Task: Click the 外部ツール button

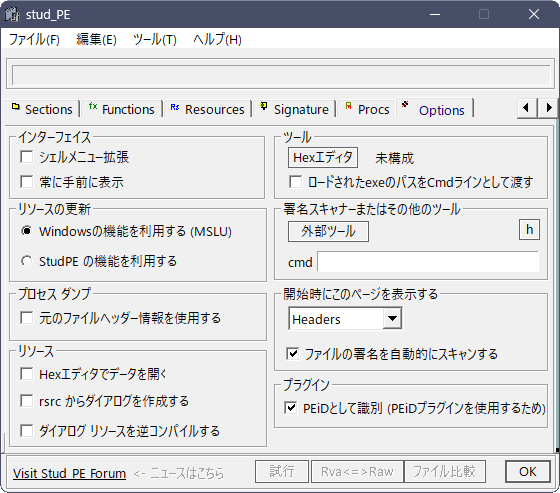Action: click(x=328, y=231)
